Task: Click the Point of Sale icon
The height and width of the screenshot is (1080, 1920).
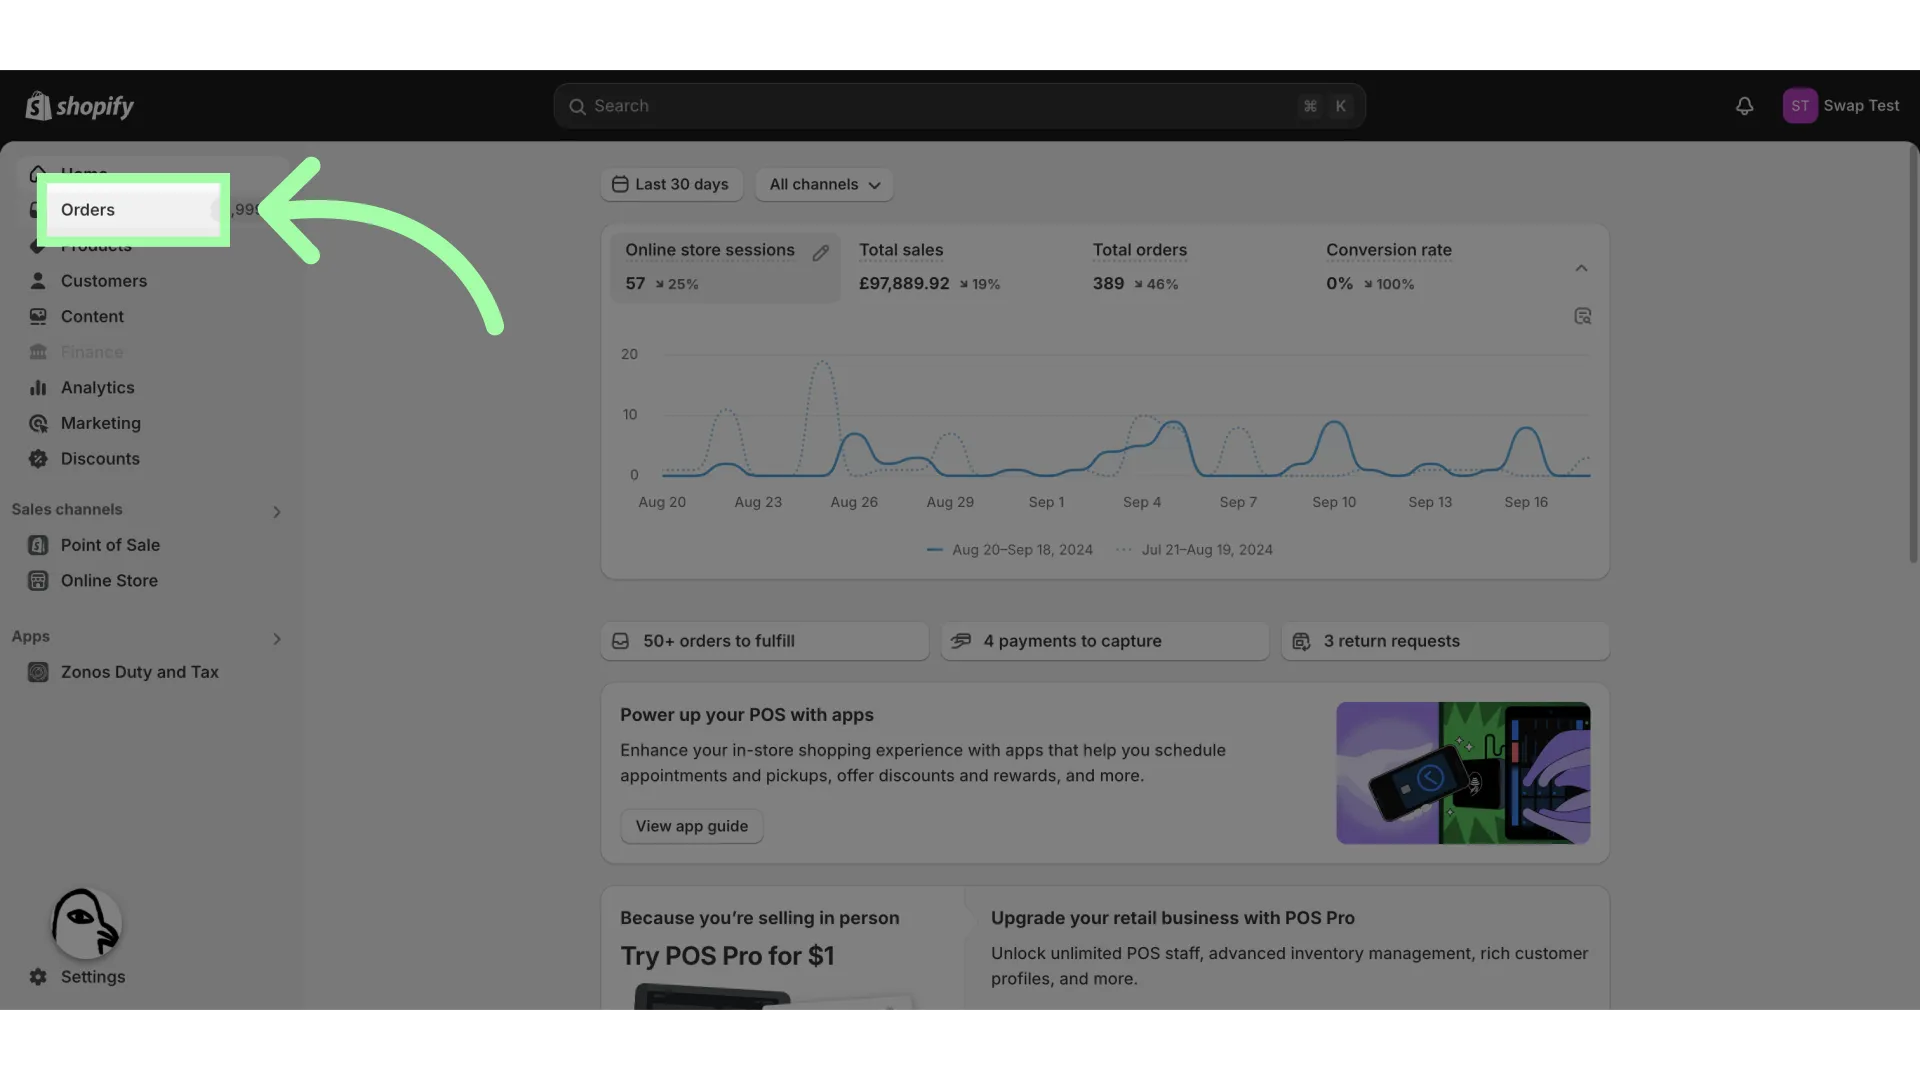Action: [x=38, y=545]
